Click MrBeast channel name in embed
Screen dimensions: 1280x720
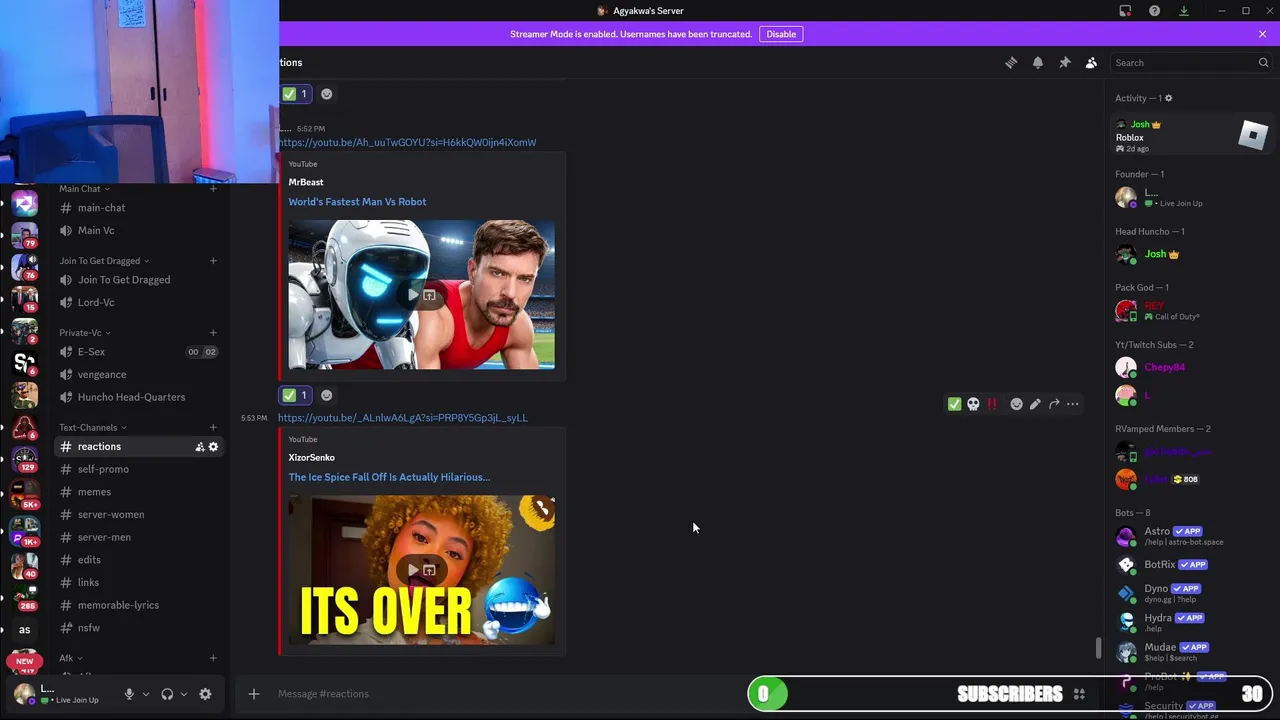306,182
